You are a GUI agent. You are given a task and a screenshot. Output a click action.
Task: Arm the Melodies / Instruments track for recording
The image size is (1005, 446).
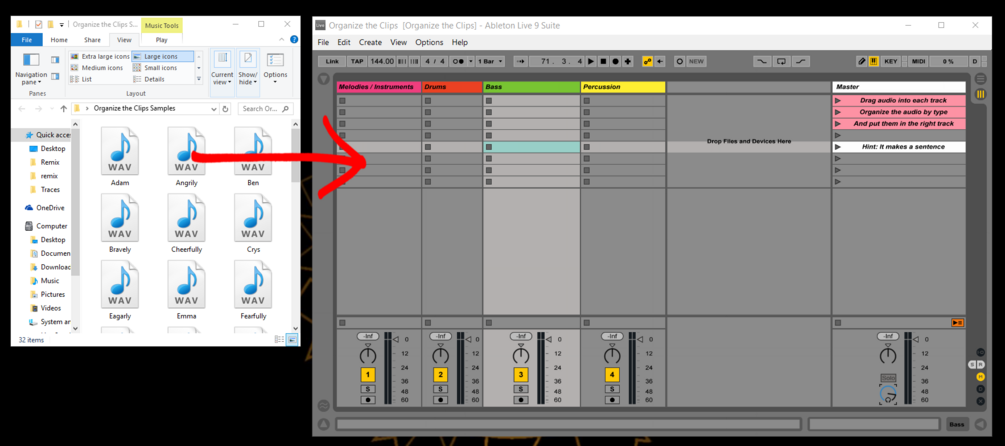(x=368, y=400)
